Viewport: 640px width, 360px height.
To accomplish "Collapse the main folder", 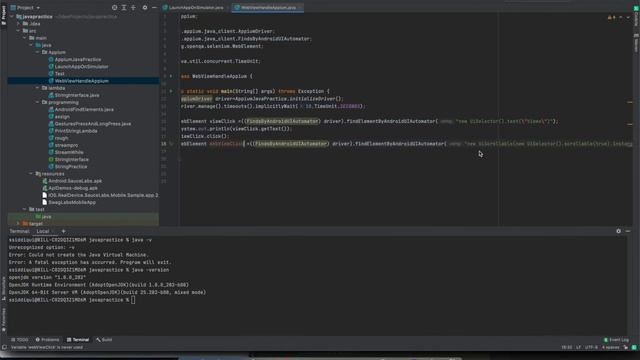I will 25,38.
